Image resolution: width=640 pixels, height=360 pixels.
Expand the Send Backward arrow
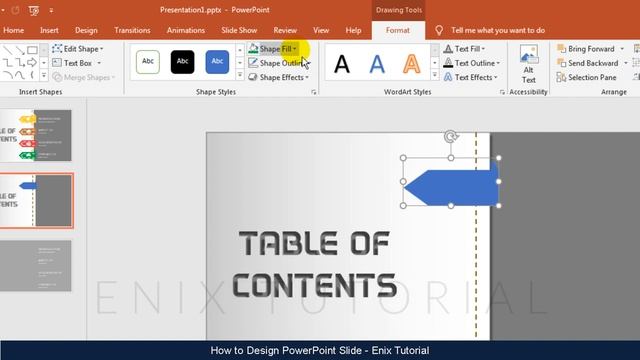(x=626, y=63)
